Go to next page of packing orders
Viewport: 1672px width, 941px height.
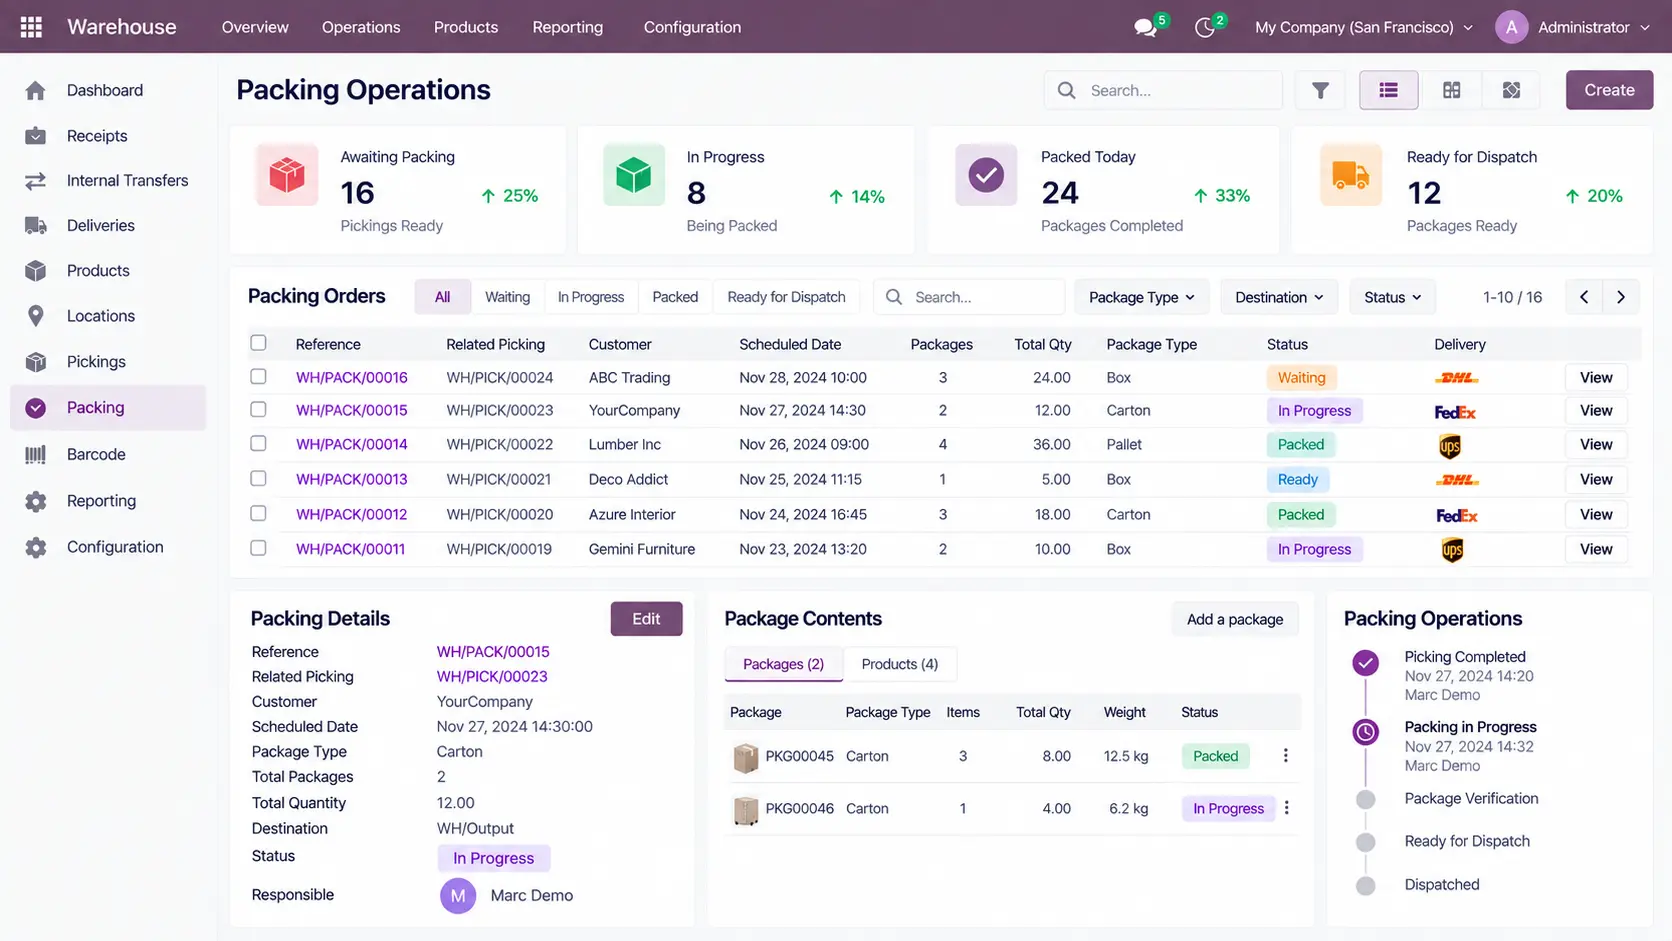(1621, 297)
